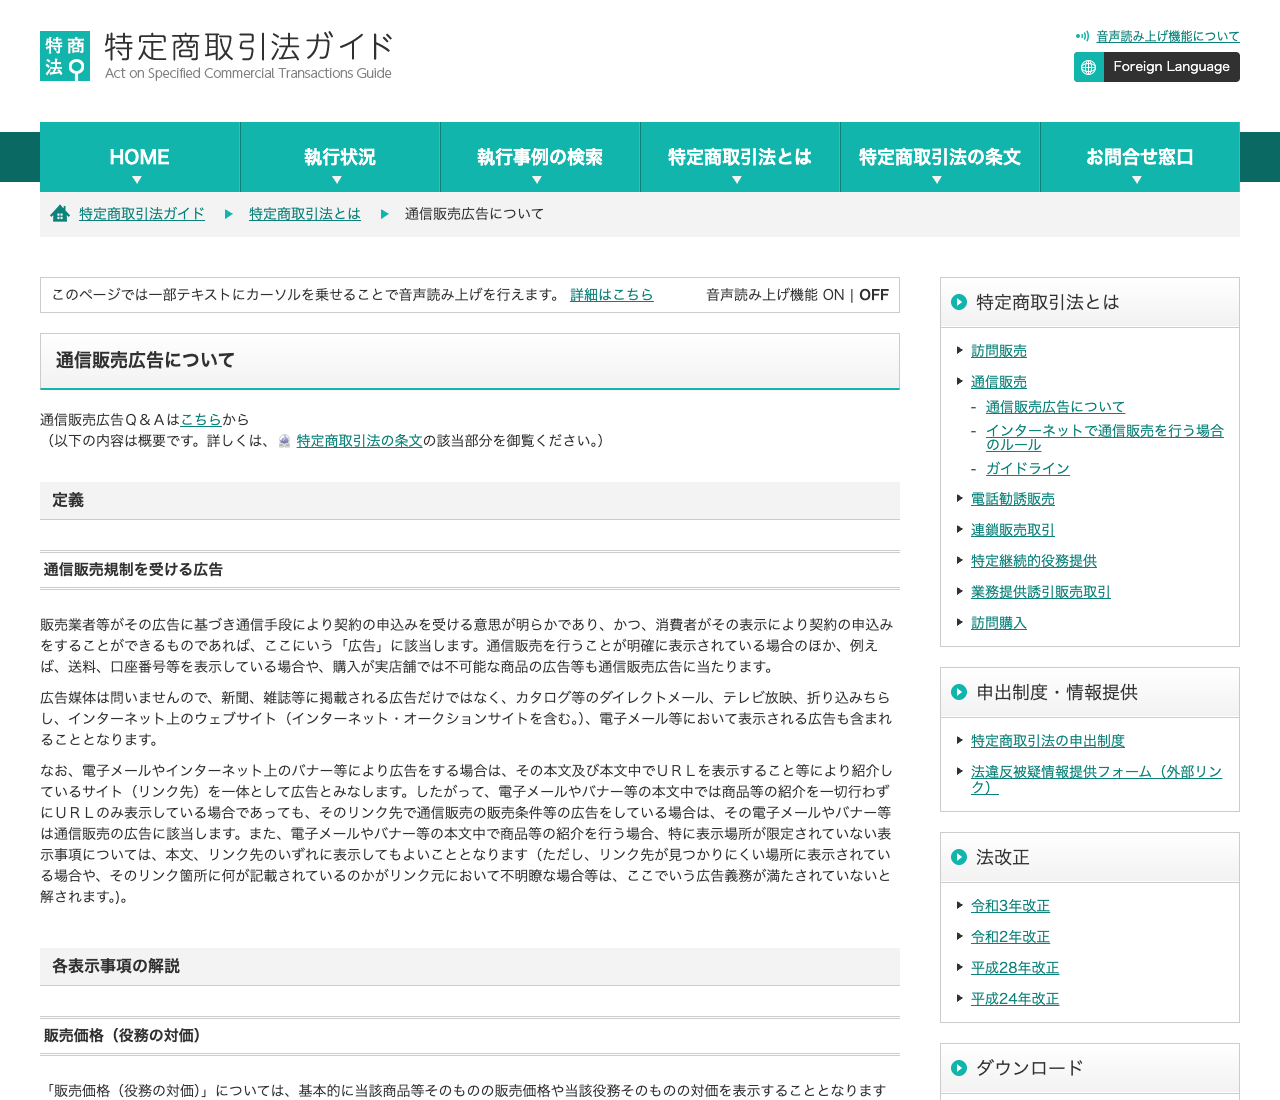Open sidebar 通信販売広告について sub-link
This screenshot has width=1280, height=1100.
(x=1055, y=407)
